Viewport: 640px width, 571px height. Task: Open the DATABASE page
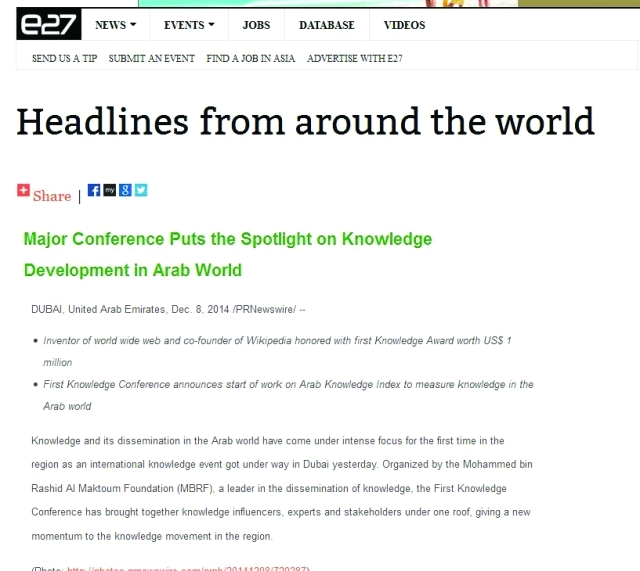tap(327, 25)
